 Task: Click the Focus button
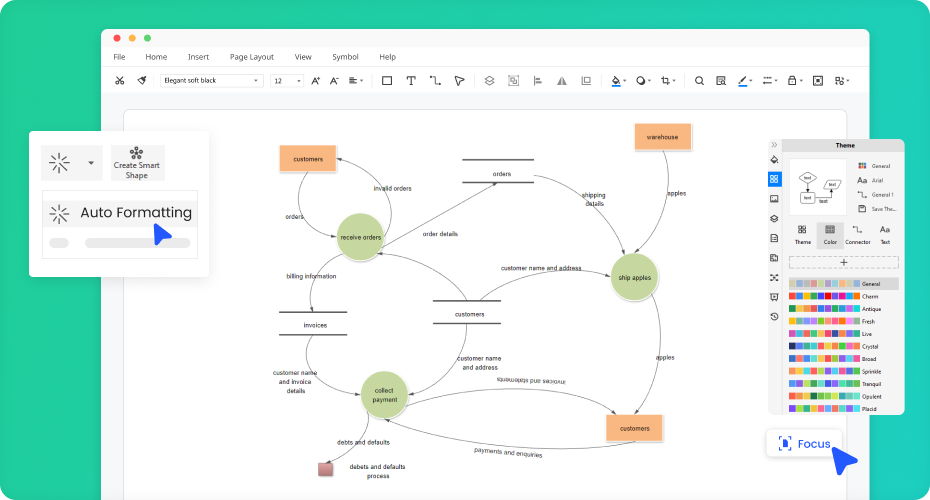click(805, 443)
